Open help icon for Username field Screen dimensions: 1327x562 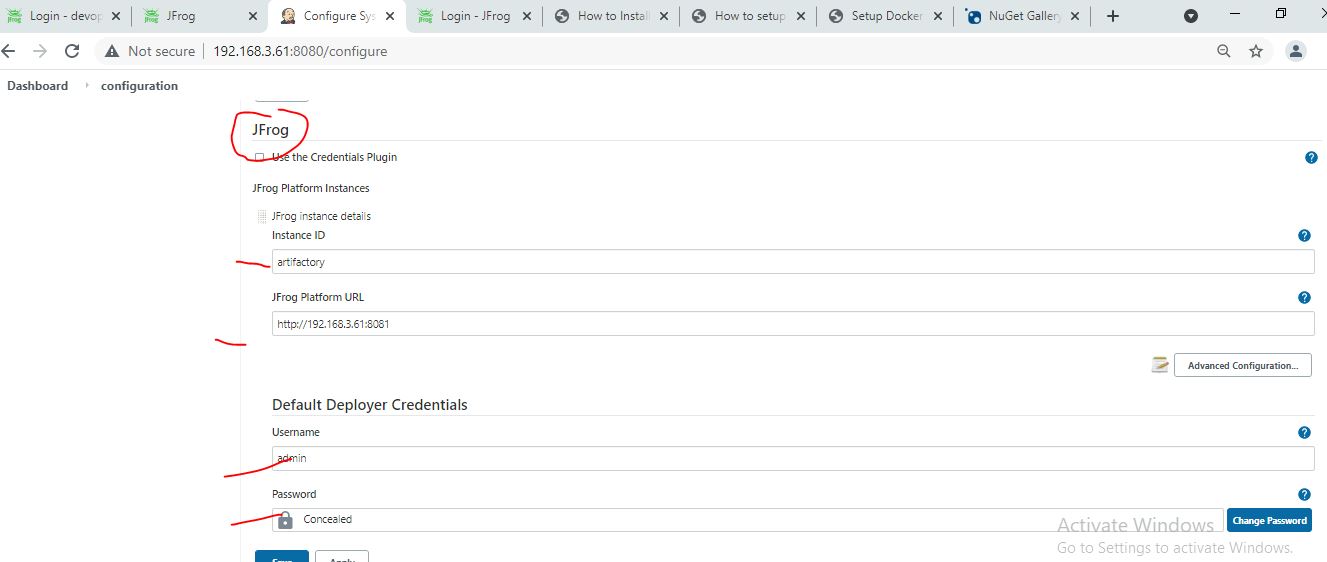[1304, 433]
